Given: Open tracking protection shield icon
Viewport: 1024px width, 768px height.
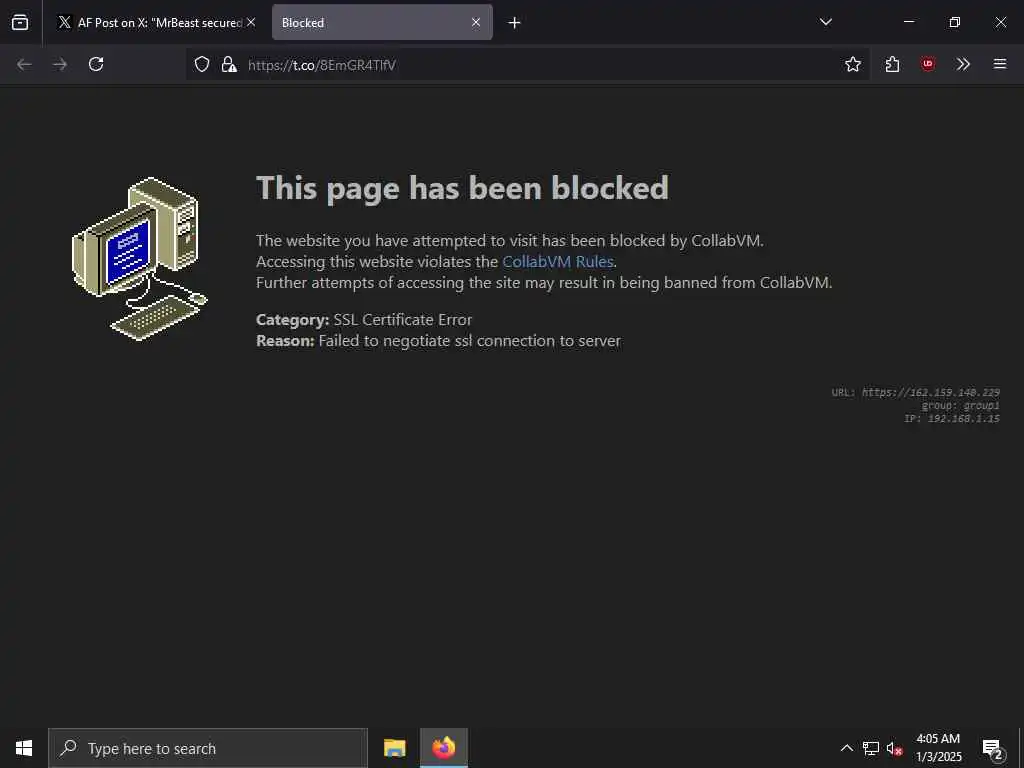Looking at the screenshot, I should [202, 64].
